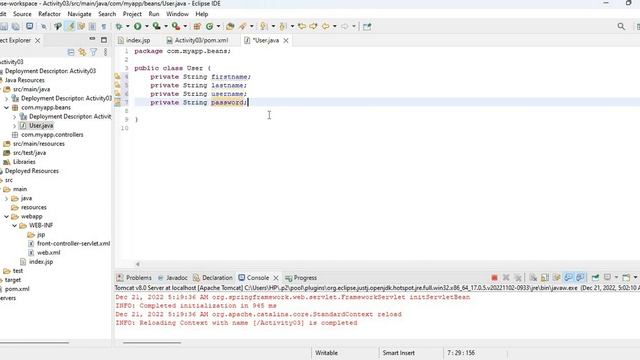Toggle Scroll Lock in console toolbar
Viewport: 640px width, 360px height.
(545, 278)
